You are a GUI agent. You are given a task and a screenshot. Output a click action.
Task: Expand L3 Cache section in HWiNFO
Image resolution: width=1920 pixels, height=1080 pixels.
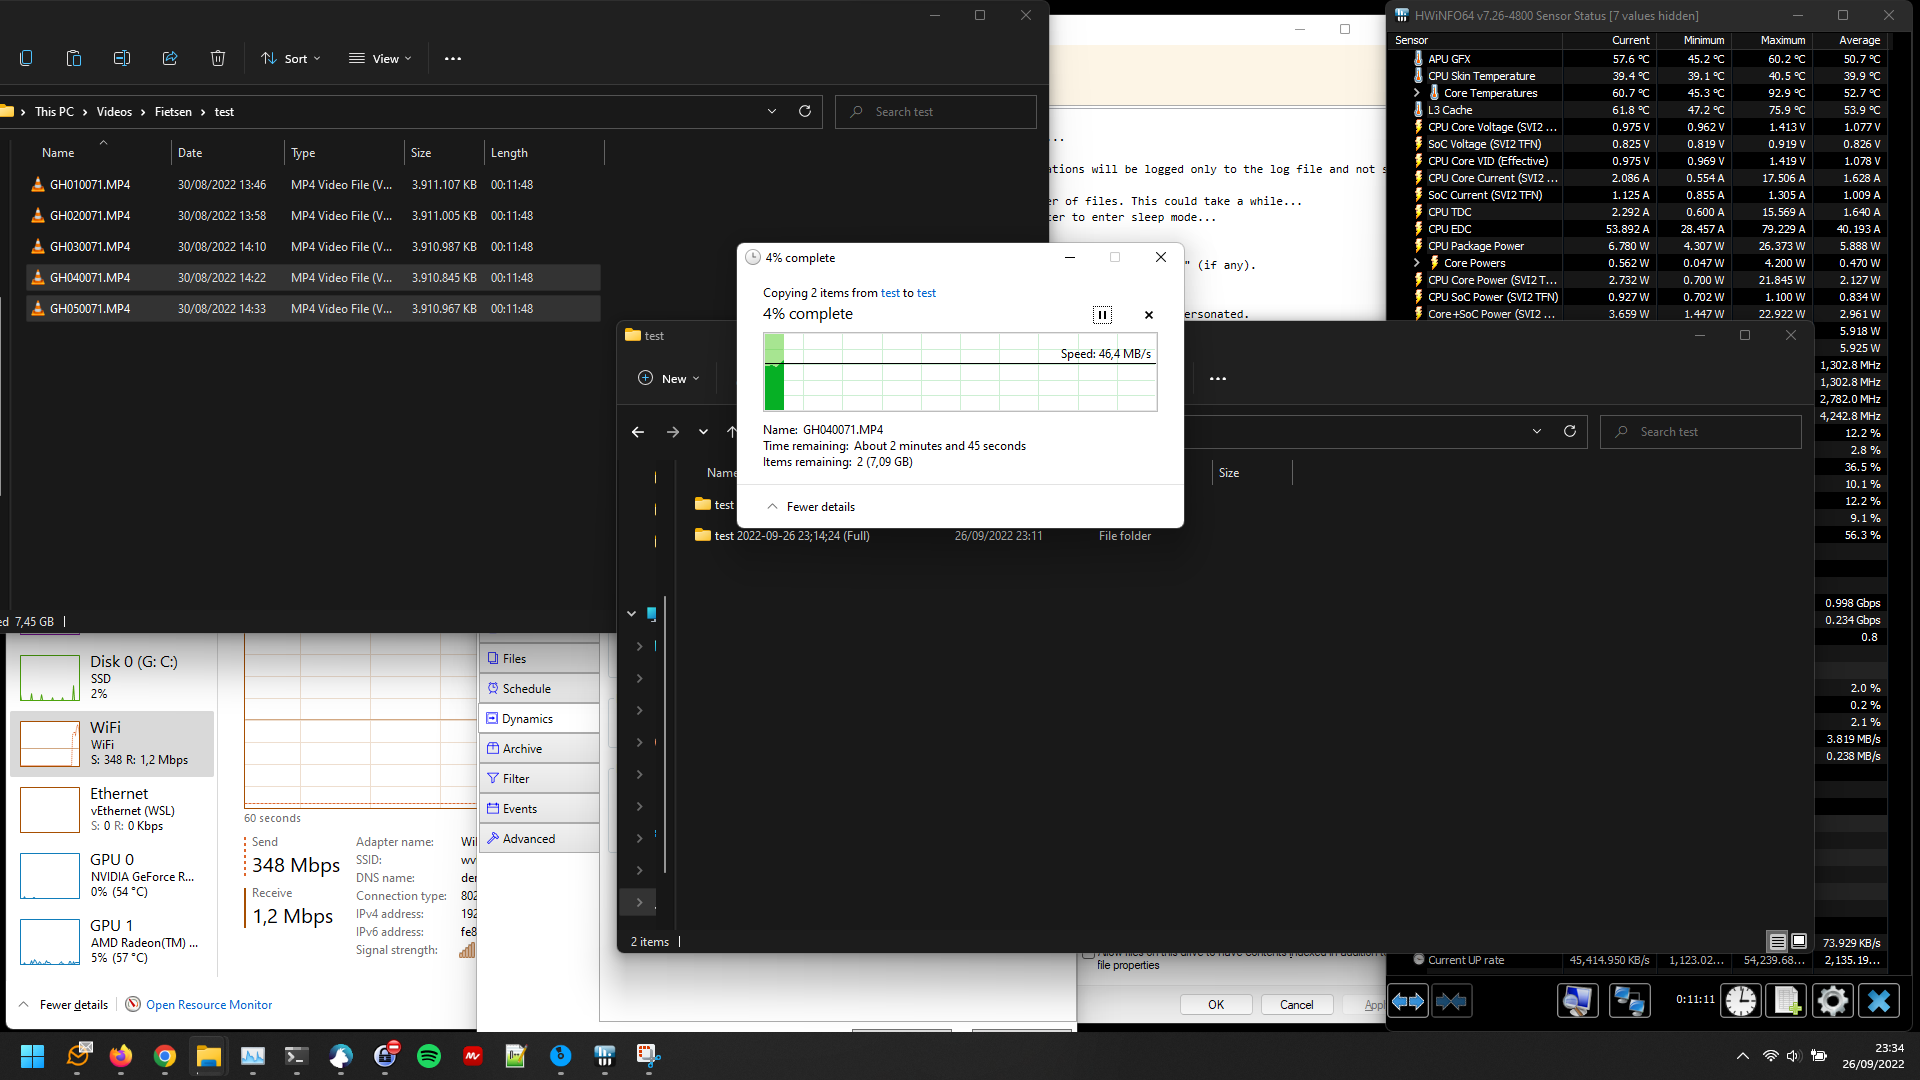point(1416,109)
